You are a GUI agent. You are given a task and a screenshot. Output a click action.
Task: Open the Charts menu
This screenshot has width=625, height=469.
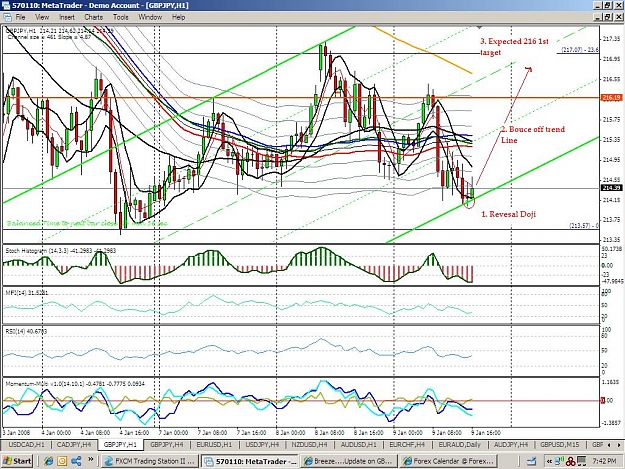click(x=94, y=17)
